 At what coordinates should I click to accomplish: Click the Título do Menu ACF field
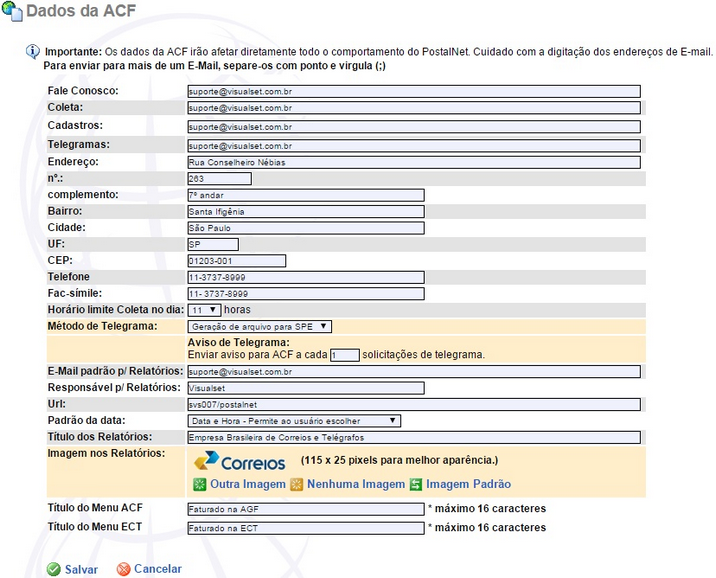click(x=306, y=509)
